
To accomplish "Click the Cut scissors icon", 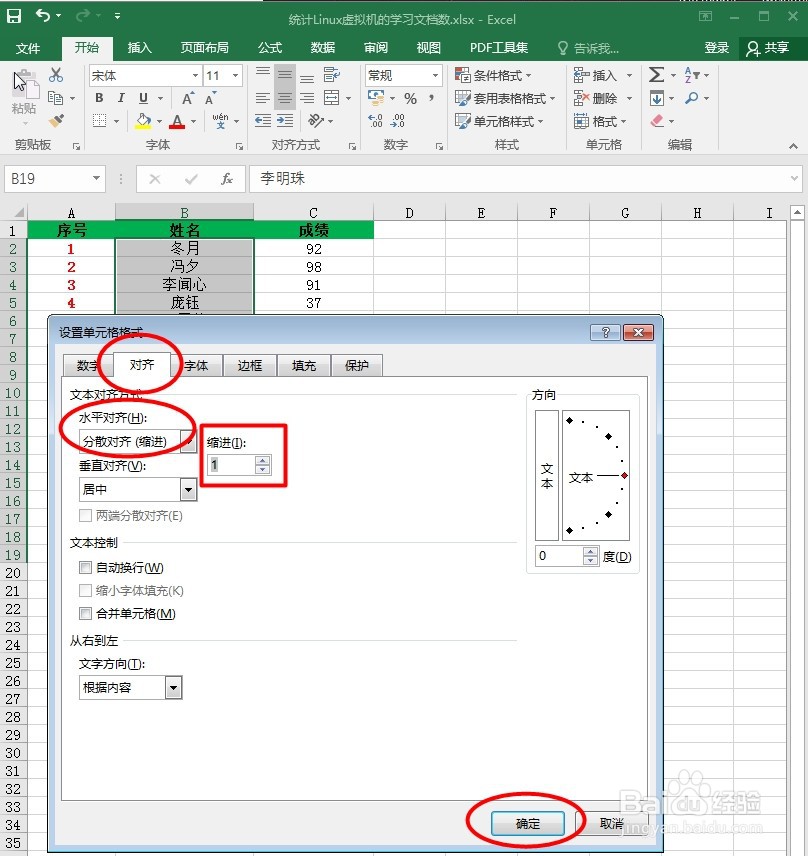I will click(x=56, y=75).
